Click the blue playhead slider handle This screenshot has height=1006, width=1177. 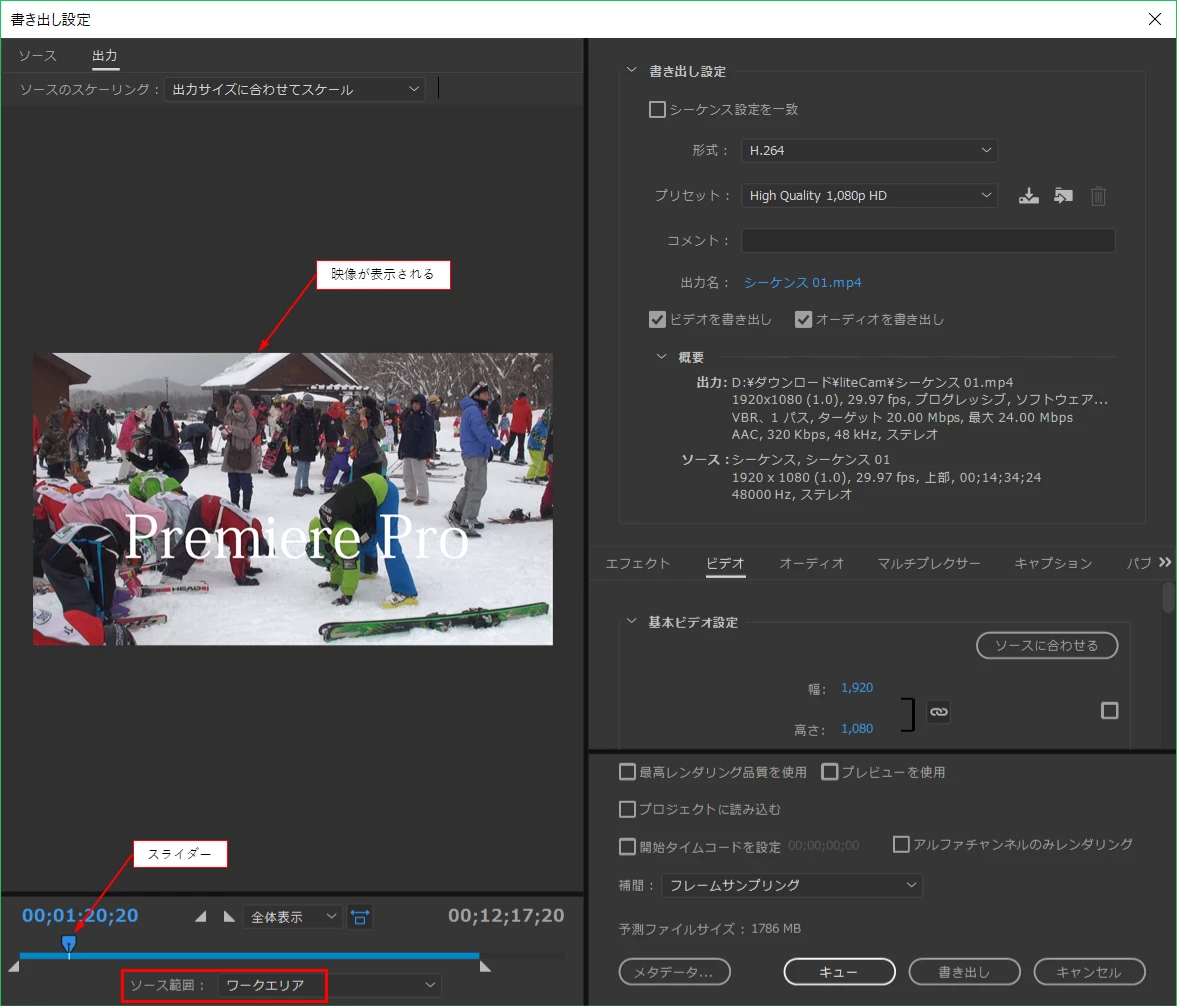pyautogui.click(x=68, y=943)
